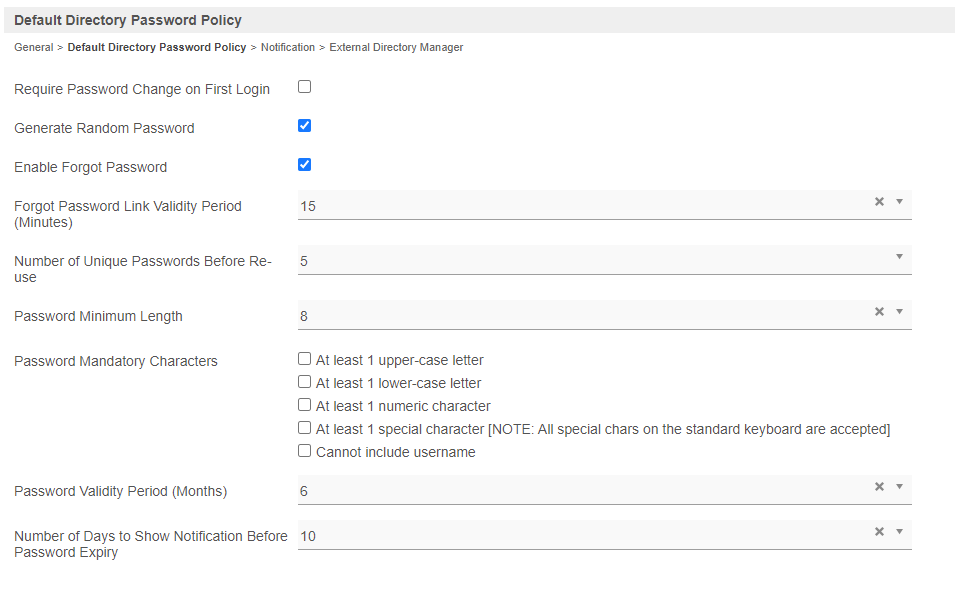Disable the Enable Forgot Password checkbox
Image resolution: width=955 pixels, height=602 pixels.
click(305, 165)
